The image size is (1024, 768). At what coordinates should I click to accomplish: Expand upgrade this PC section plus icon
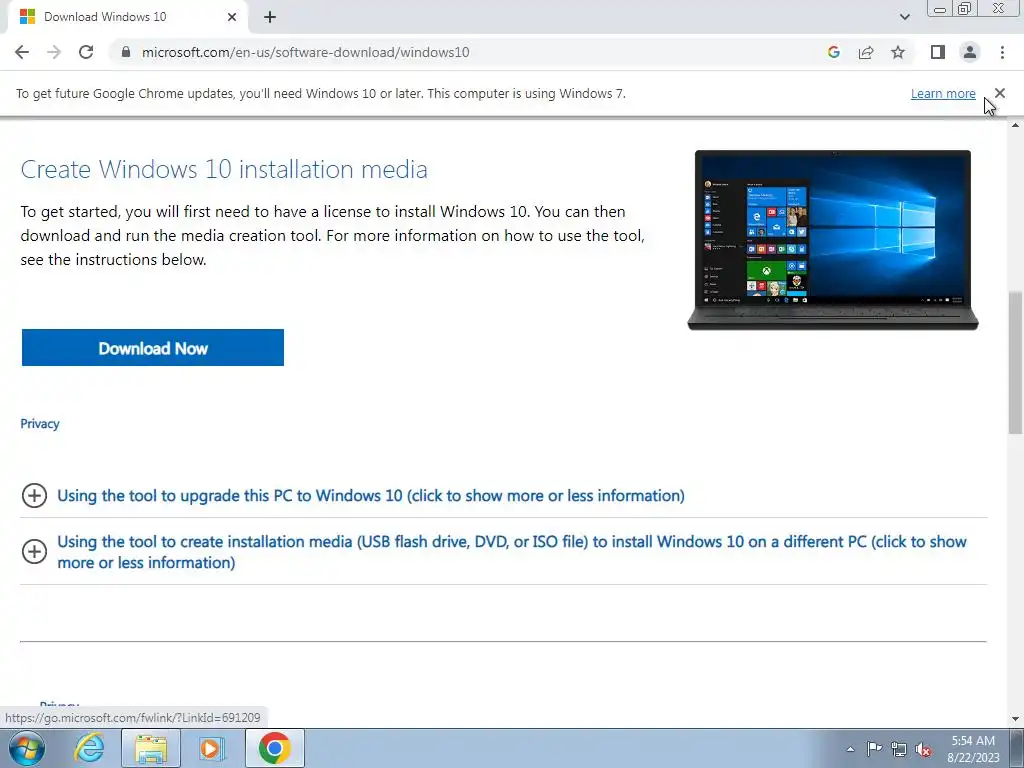click(34, 496)
